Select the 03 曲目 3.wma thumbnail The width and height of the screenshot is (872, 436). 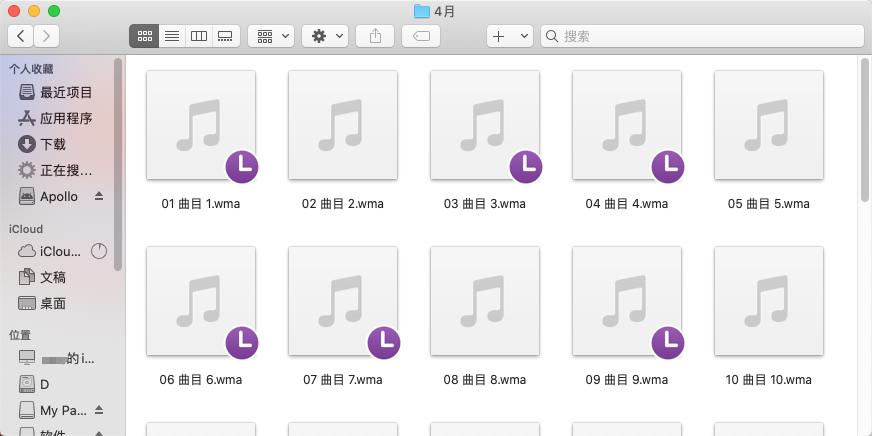[485, 125]
